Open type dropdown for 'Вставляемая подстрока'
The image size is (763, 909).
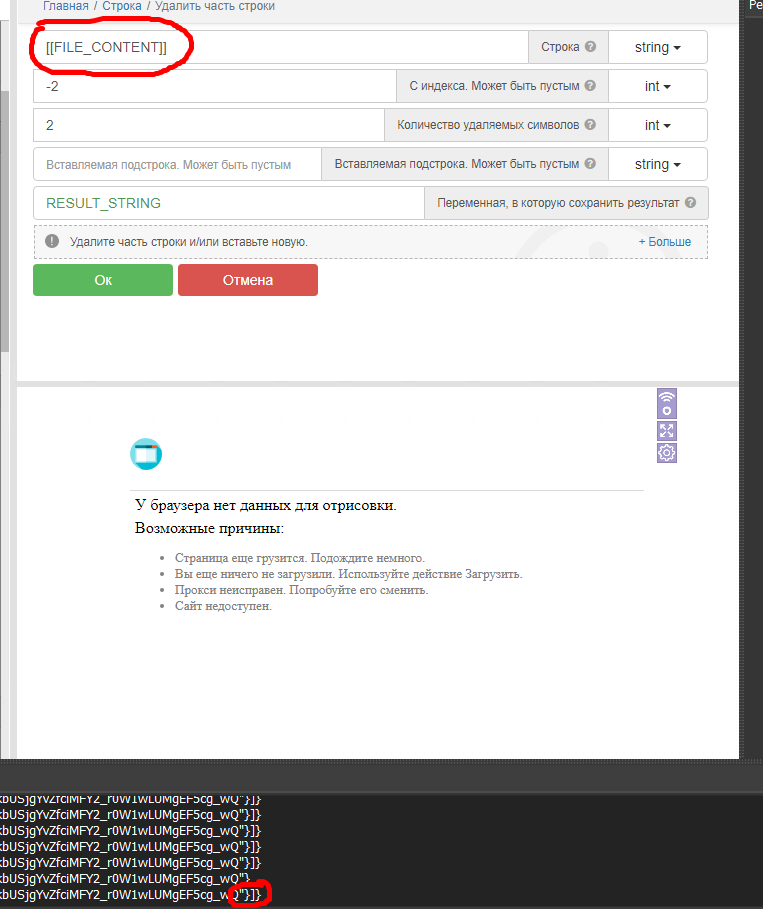(657, 164)
